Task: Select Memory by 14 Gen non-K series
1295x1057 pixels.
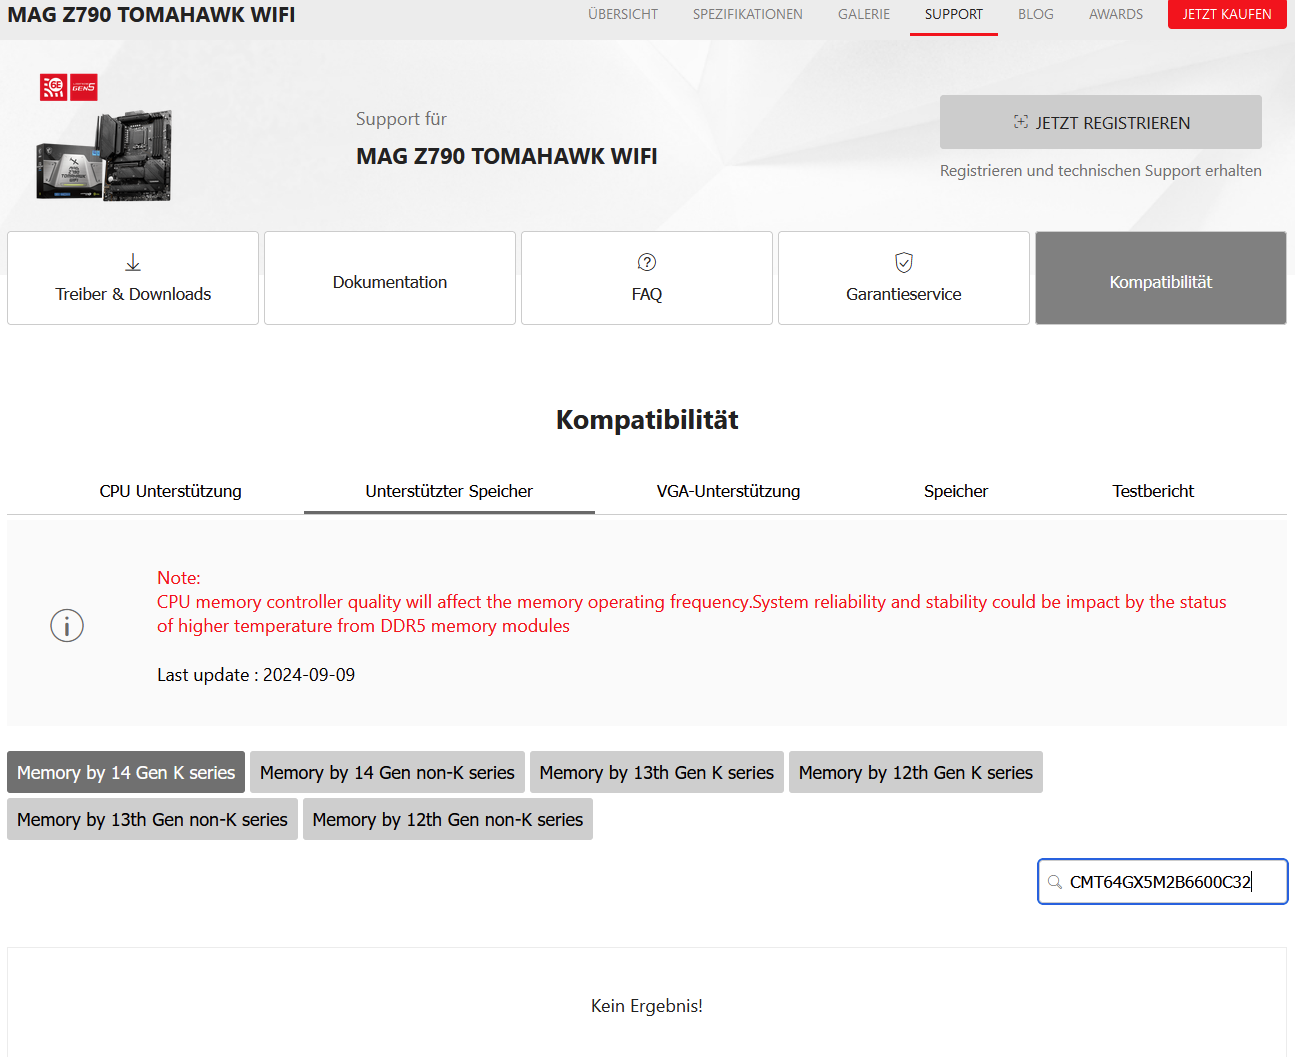Action: 387,772
